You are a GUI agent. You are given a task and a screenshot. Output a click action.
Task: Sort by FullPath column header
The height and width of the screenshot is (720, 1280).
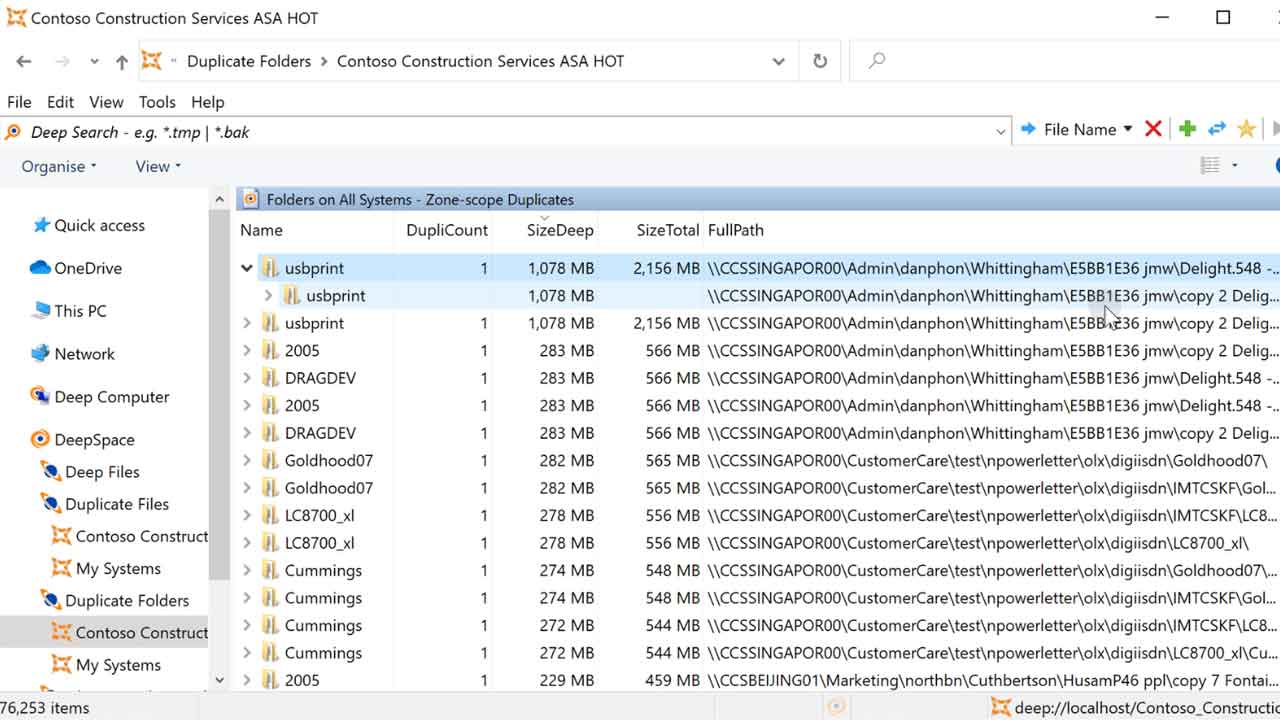[736, 230]
